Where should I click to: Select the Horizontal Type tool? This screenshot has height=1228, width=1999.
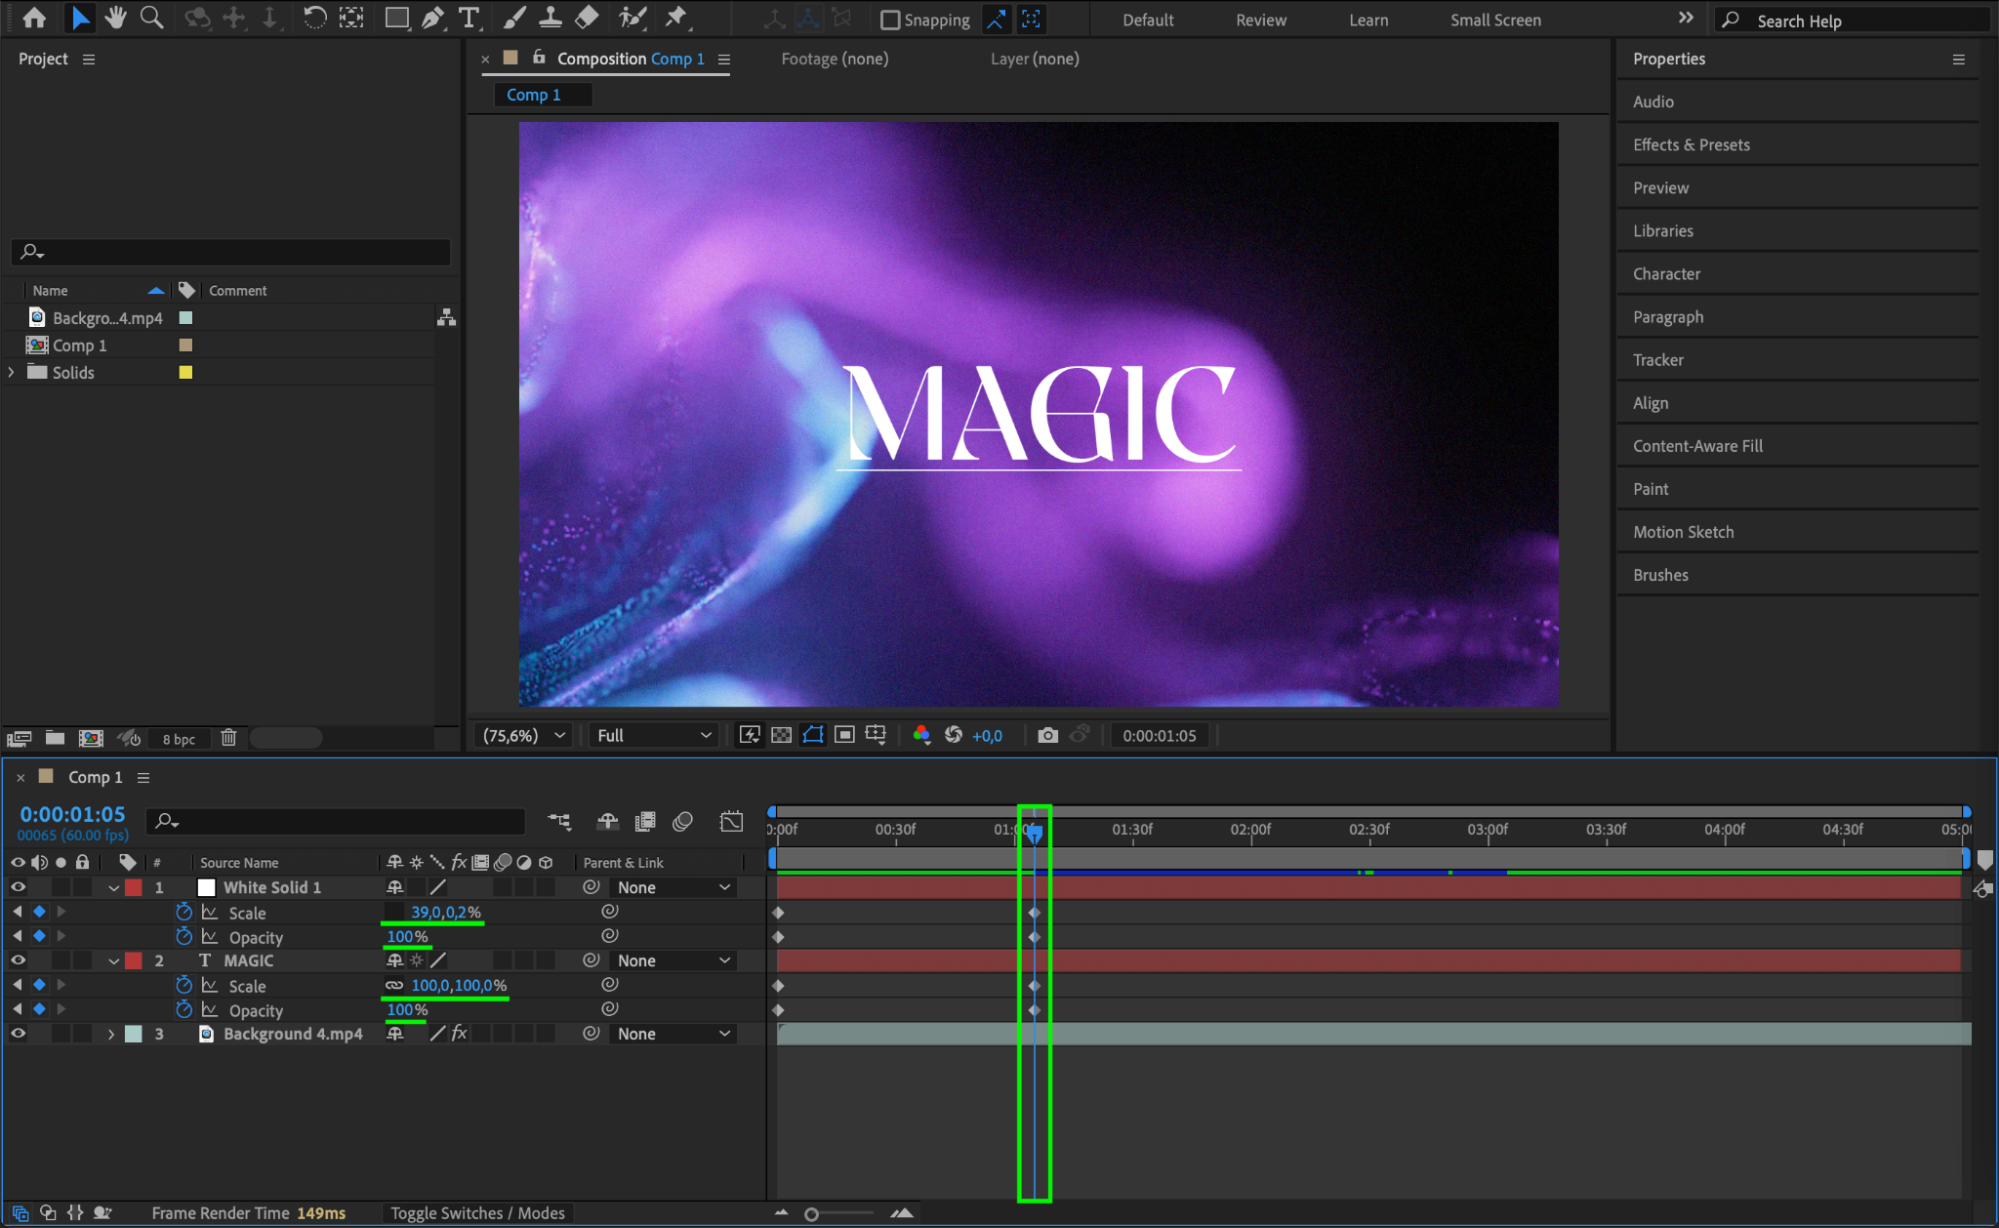[x=468, y=18]
